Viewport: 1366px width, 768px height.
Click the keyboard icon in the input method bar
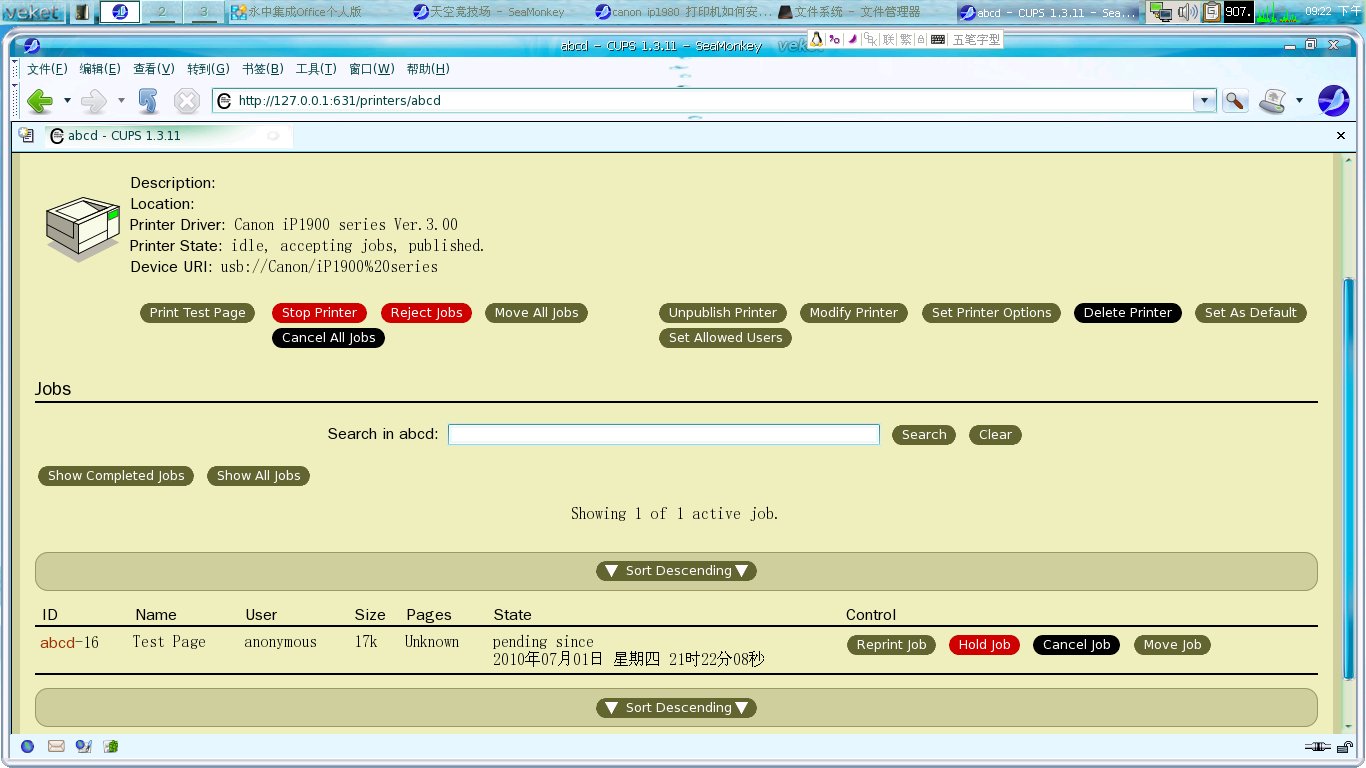pyautogui.click(x=937, y=39)
